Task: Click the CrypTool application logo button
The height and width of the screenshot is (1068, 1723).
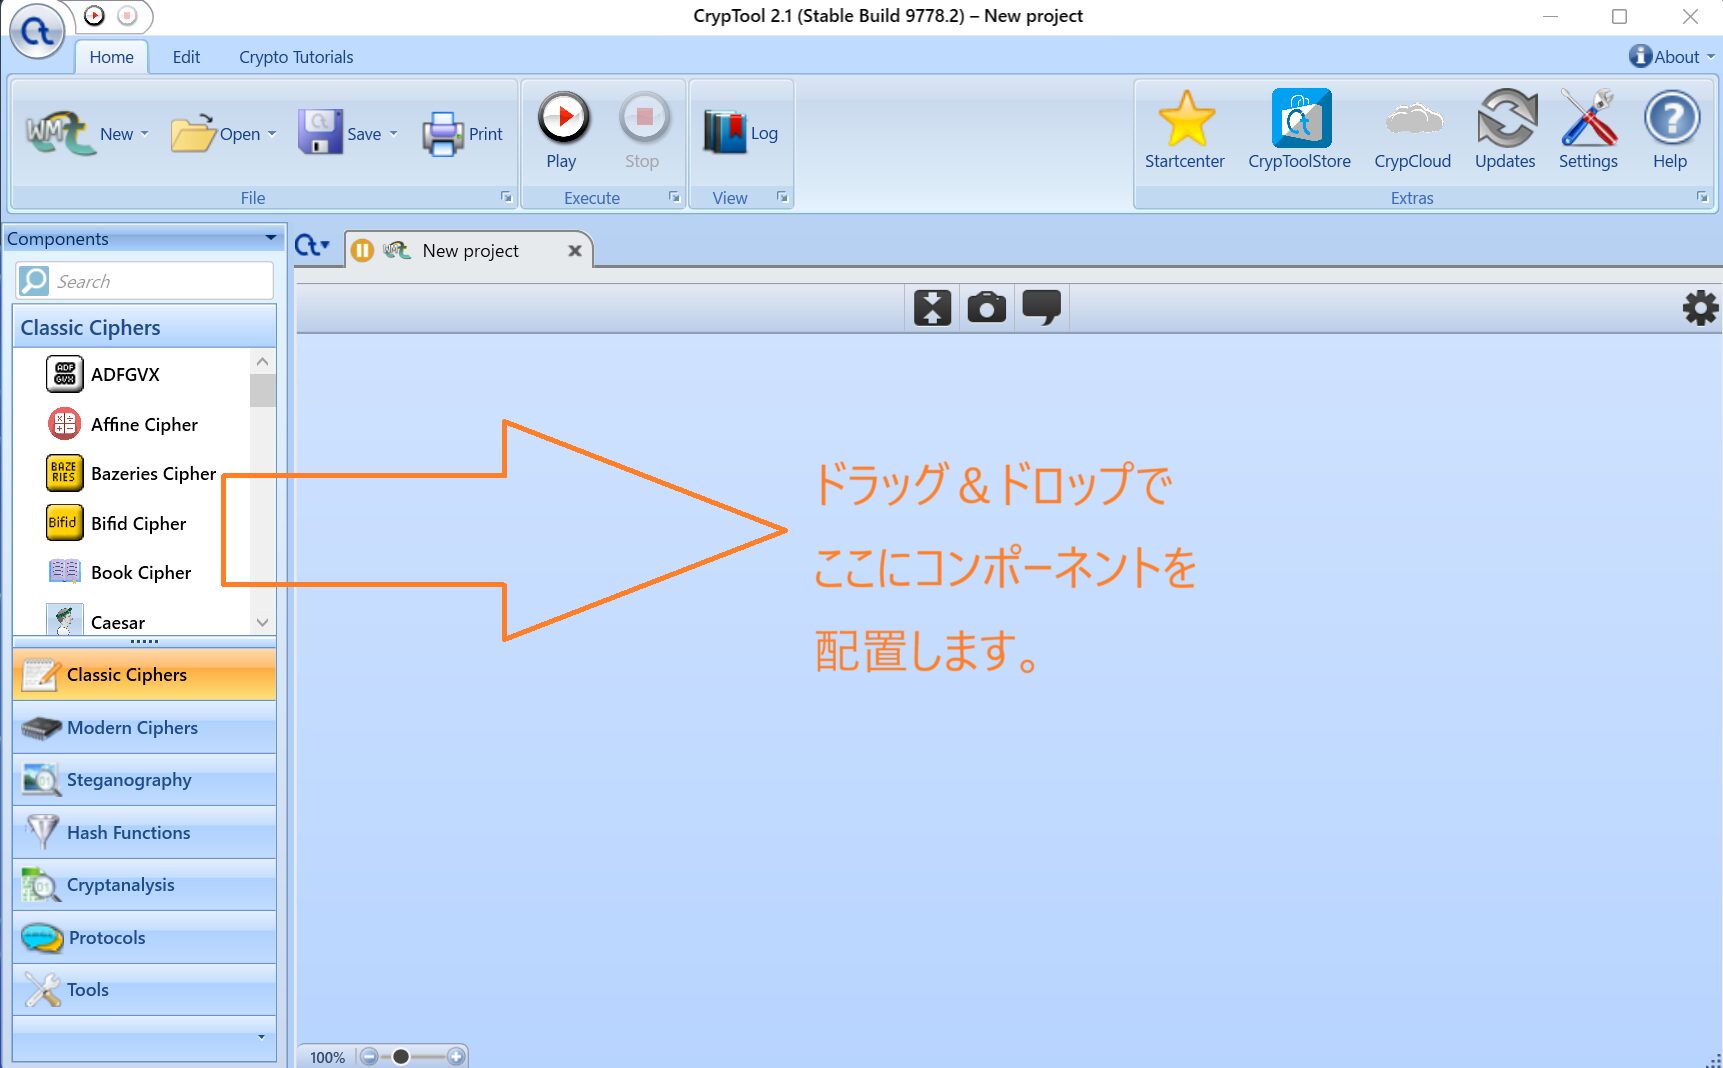Action: [x=37, y=32]
